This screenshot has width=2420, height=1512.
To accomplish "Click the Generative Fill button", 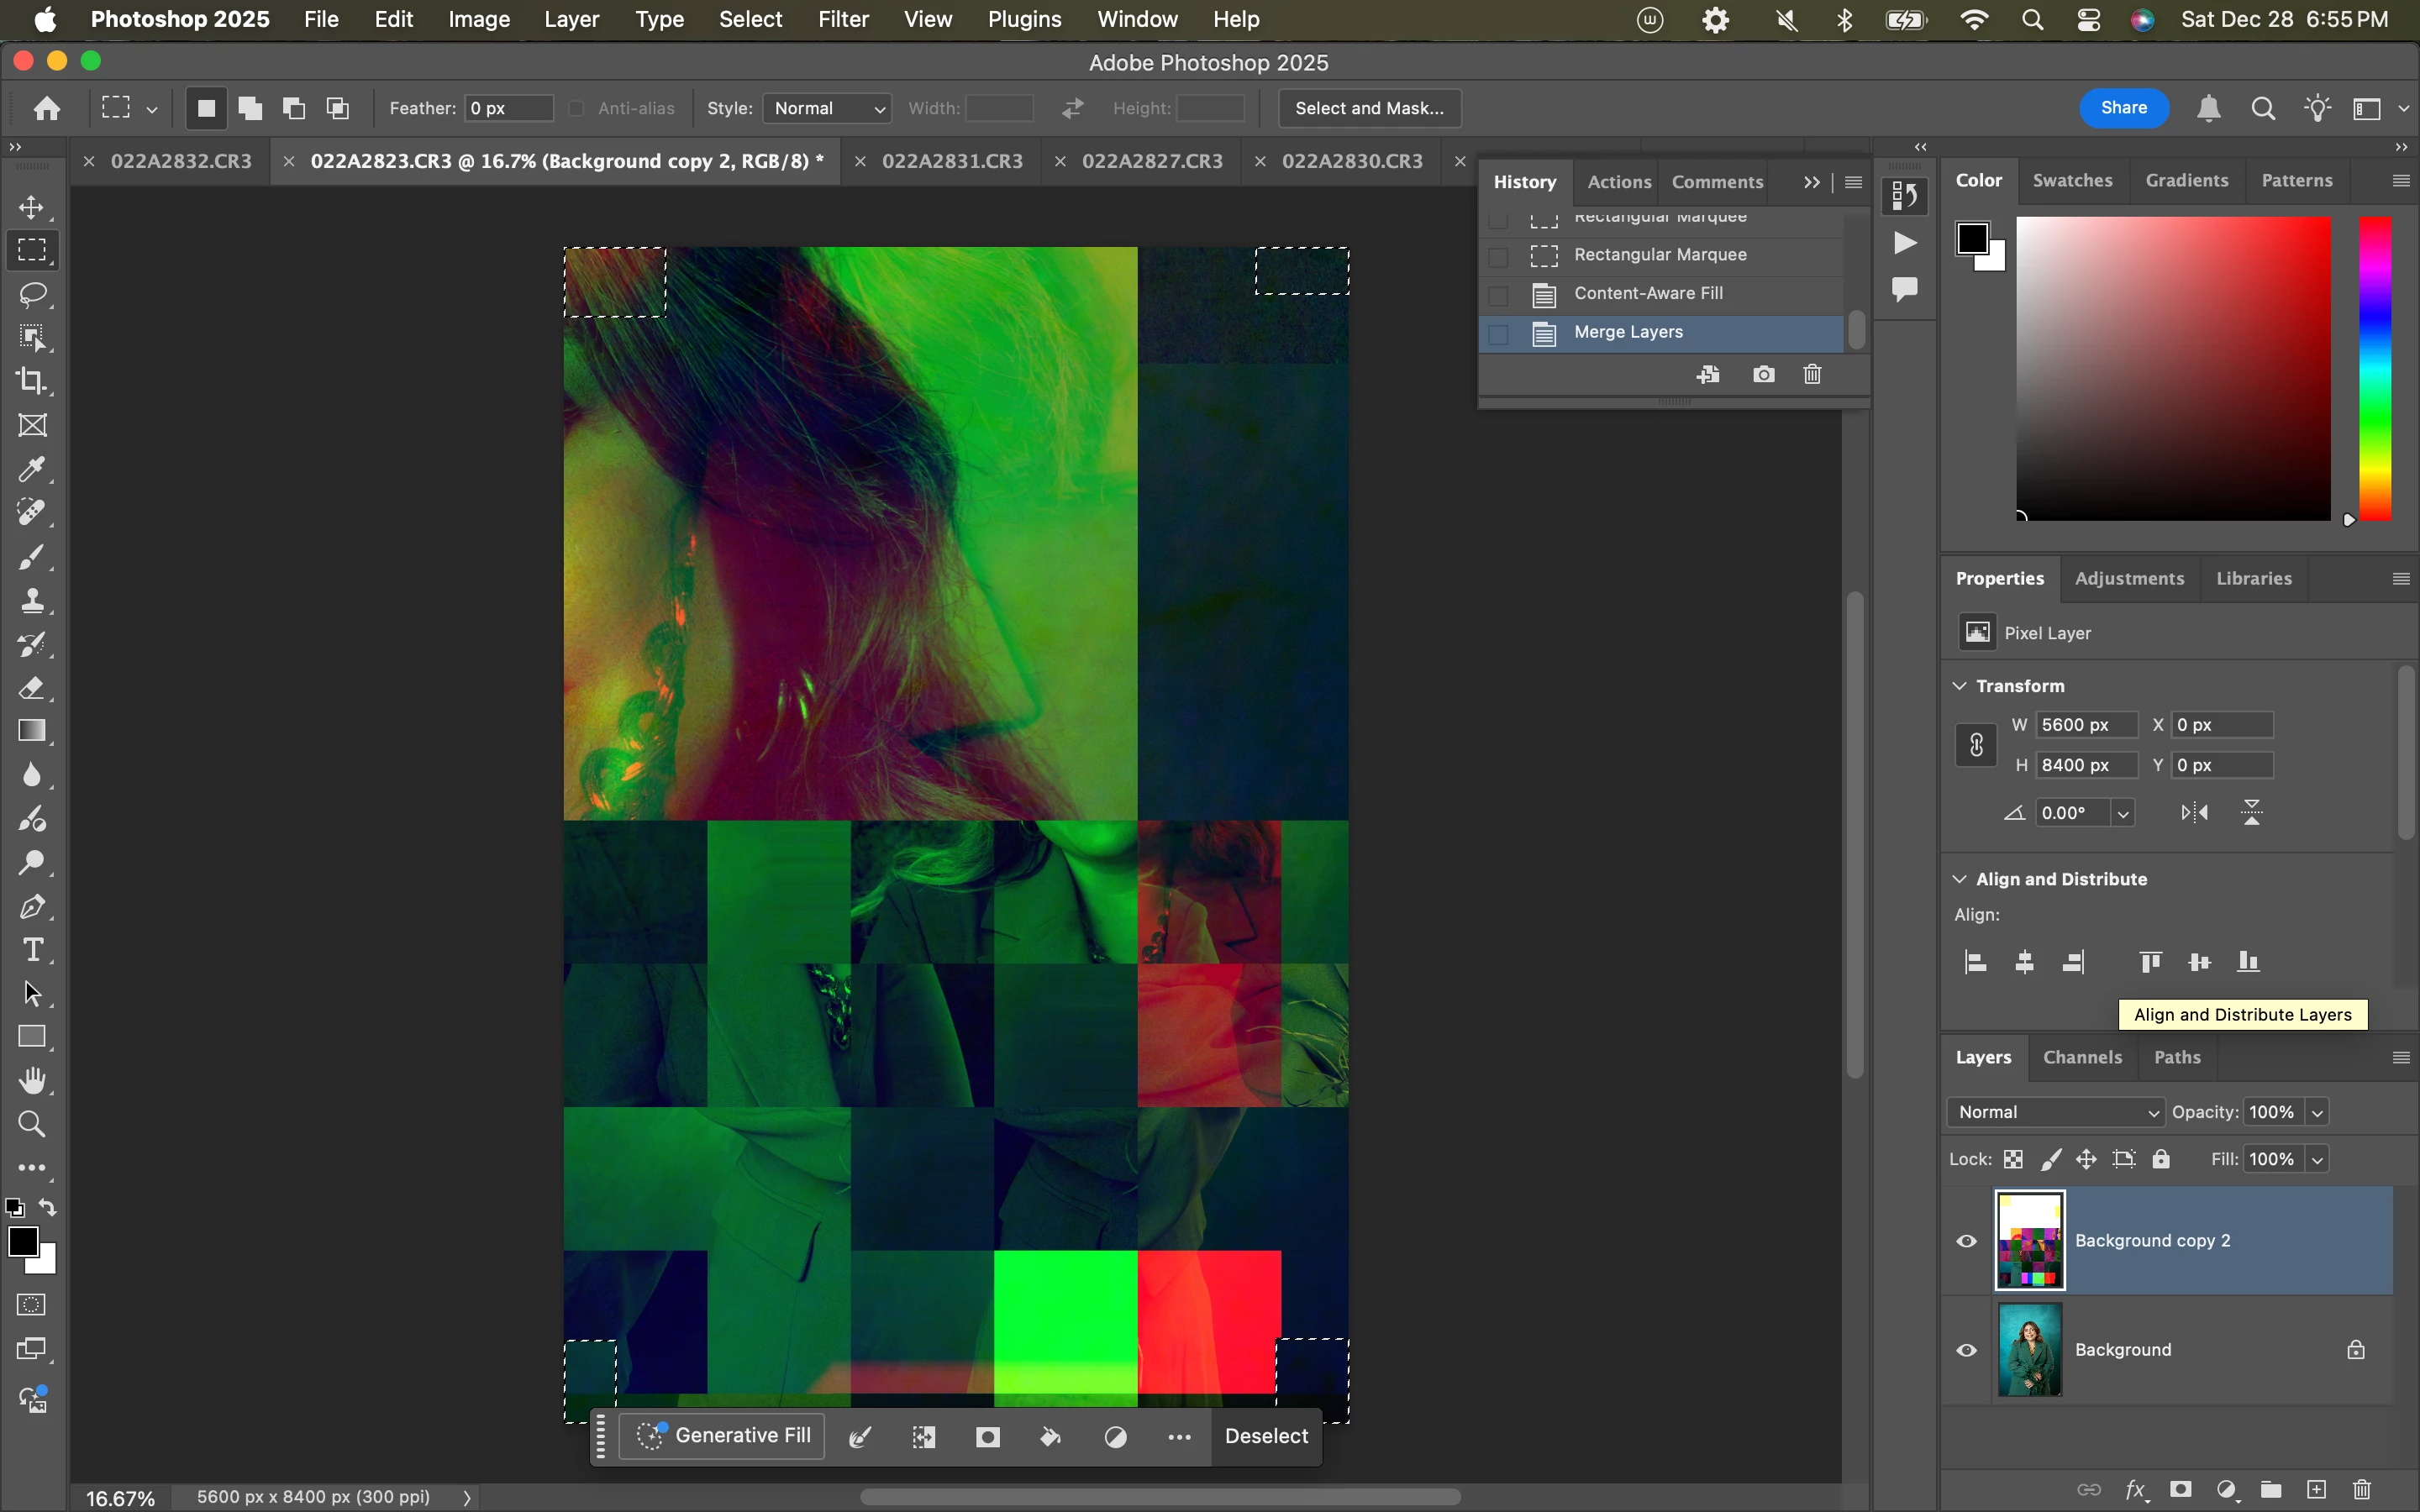I will pos(723,1436).
